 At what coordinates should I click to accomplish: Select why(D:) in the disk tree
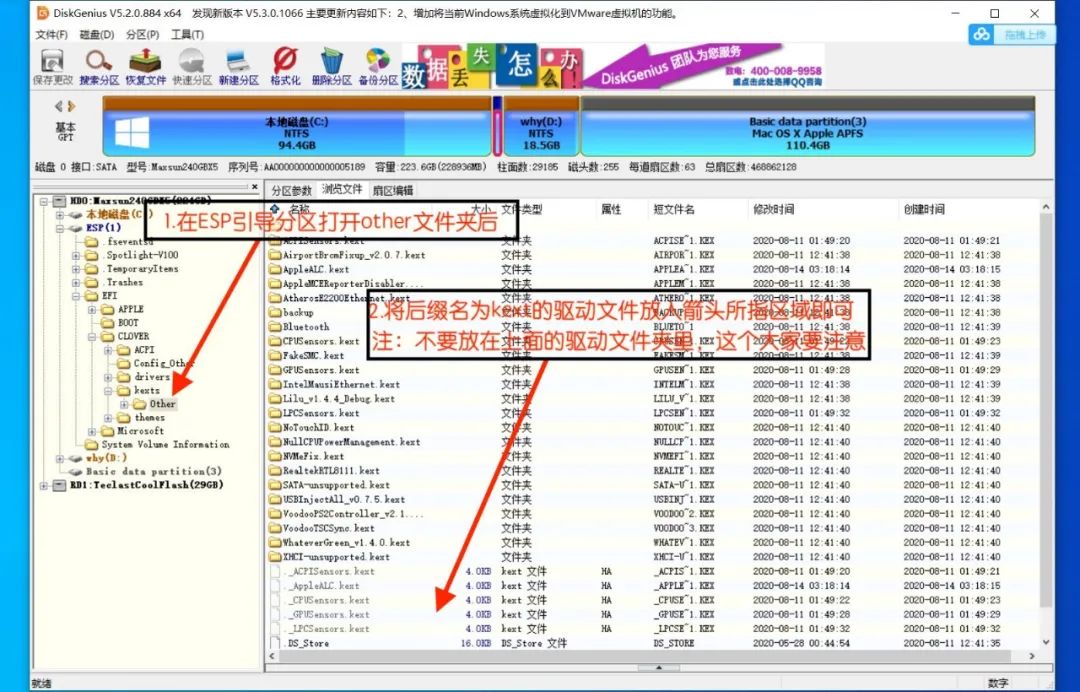(107, 458)
